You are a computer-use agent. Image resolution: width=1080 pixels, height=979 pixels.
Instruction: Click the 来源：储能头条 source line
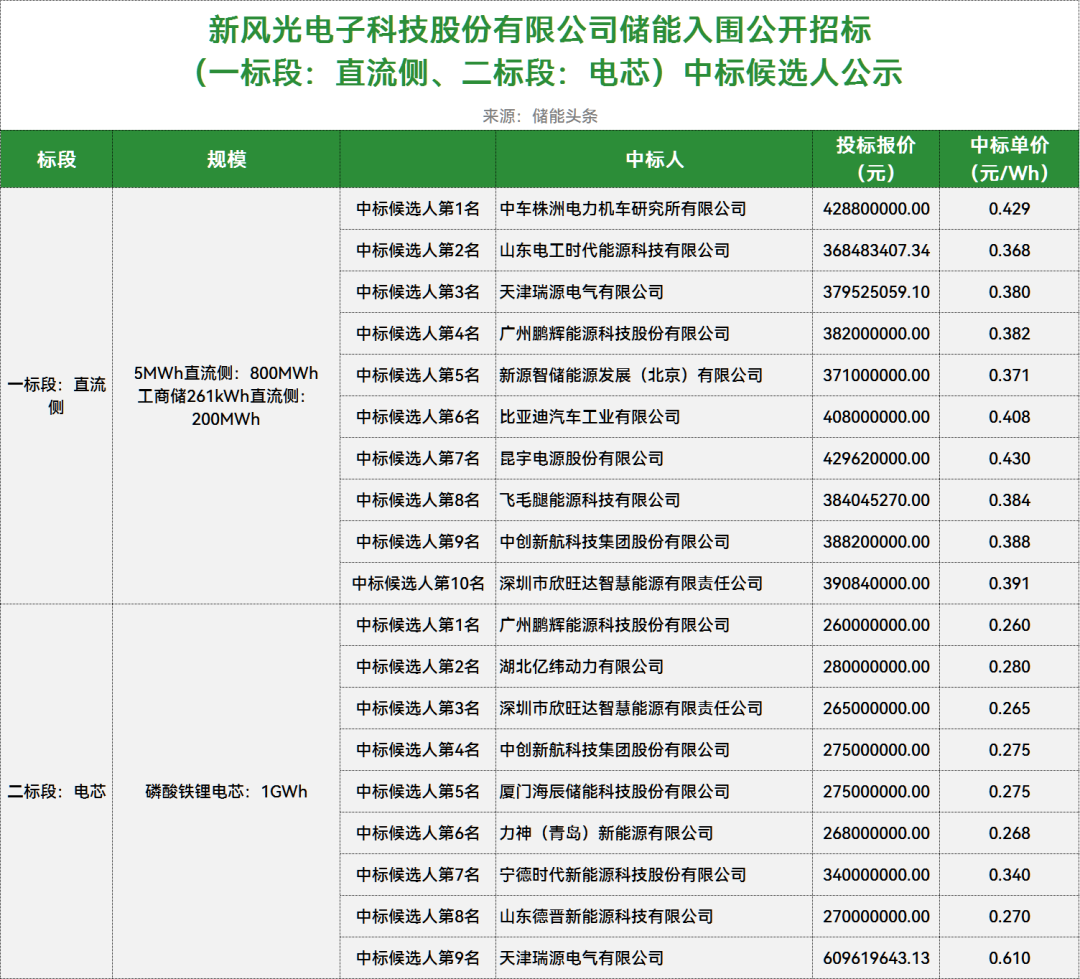(x=540, y=116)
